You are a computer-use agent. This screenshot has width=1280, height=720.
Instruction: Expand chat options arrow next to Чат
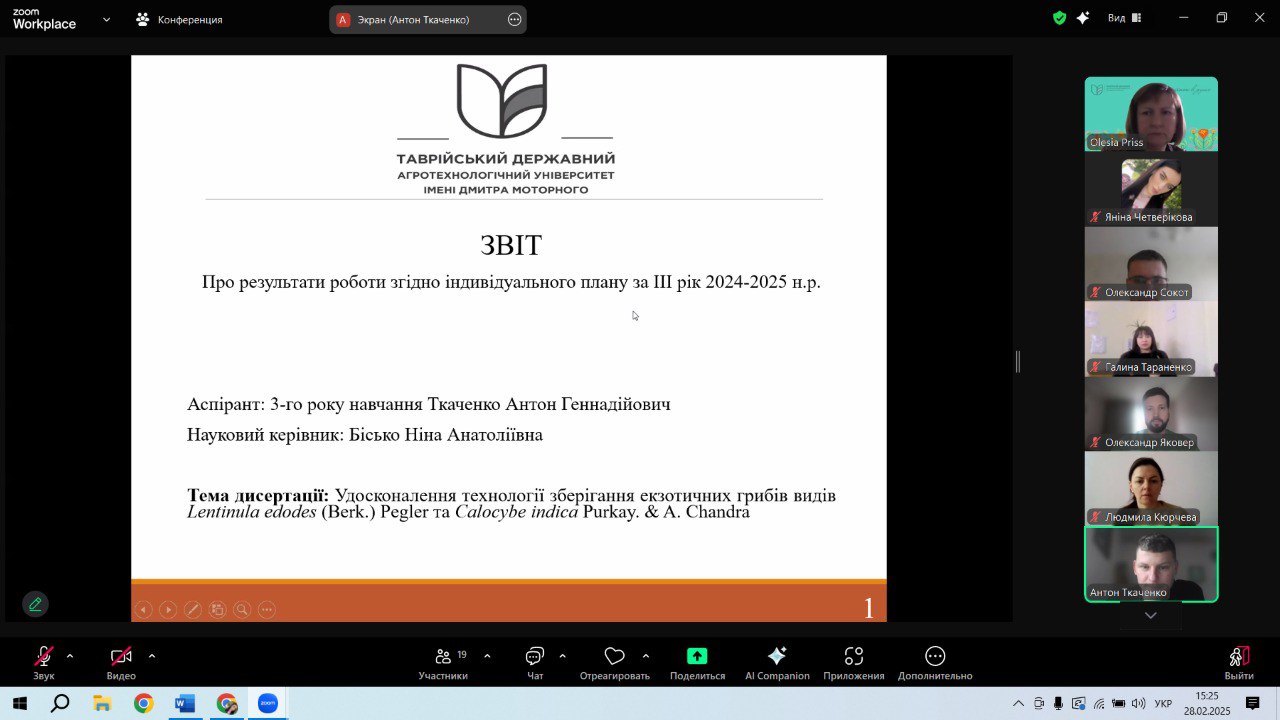(x=562, y=656)
